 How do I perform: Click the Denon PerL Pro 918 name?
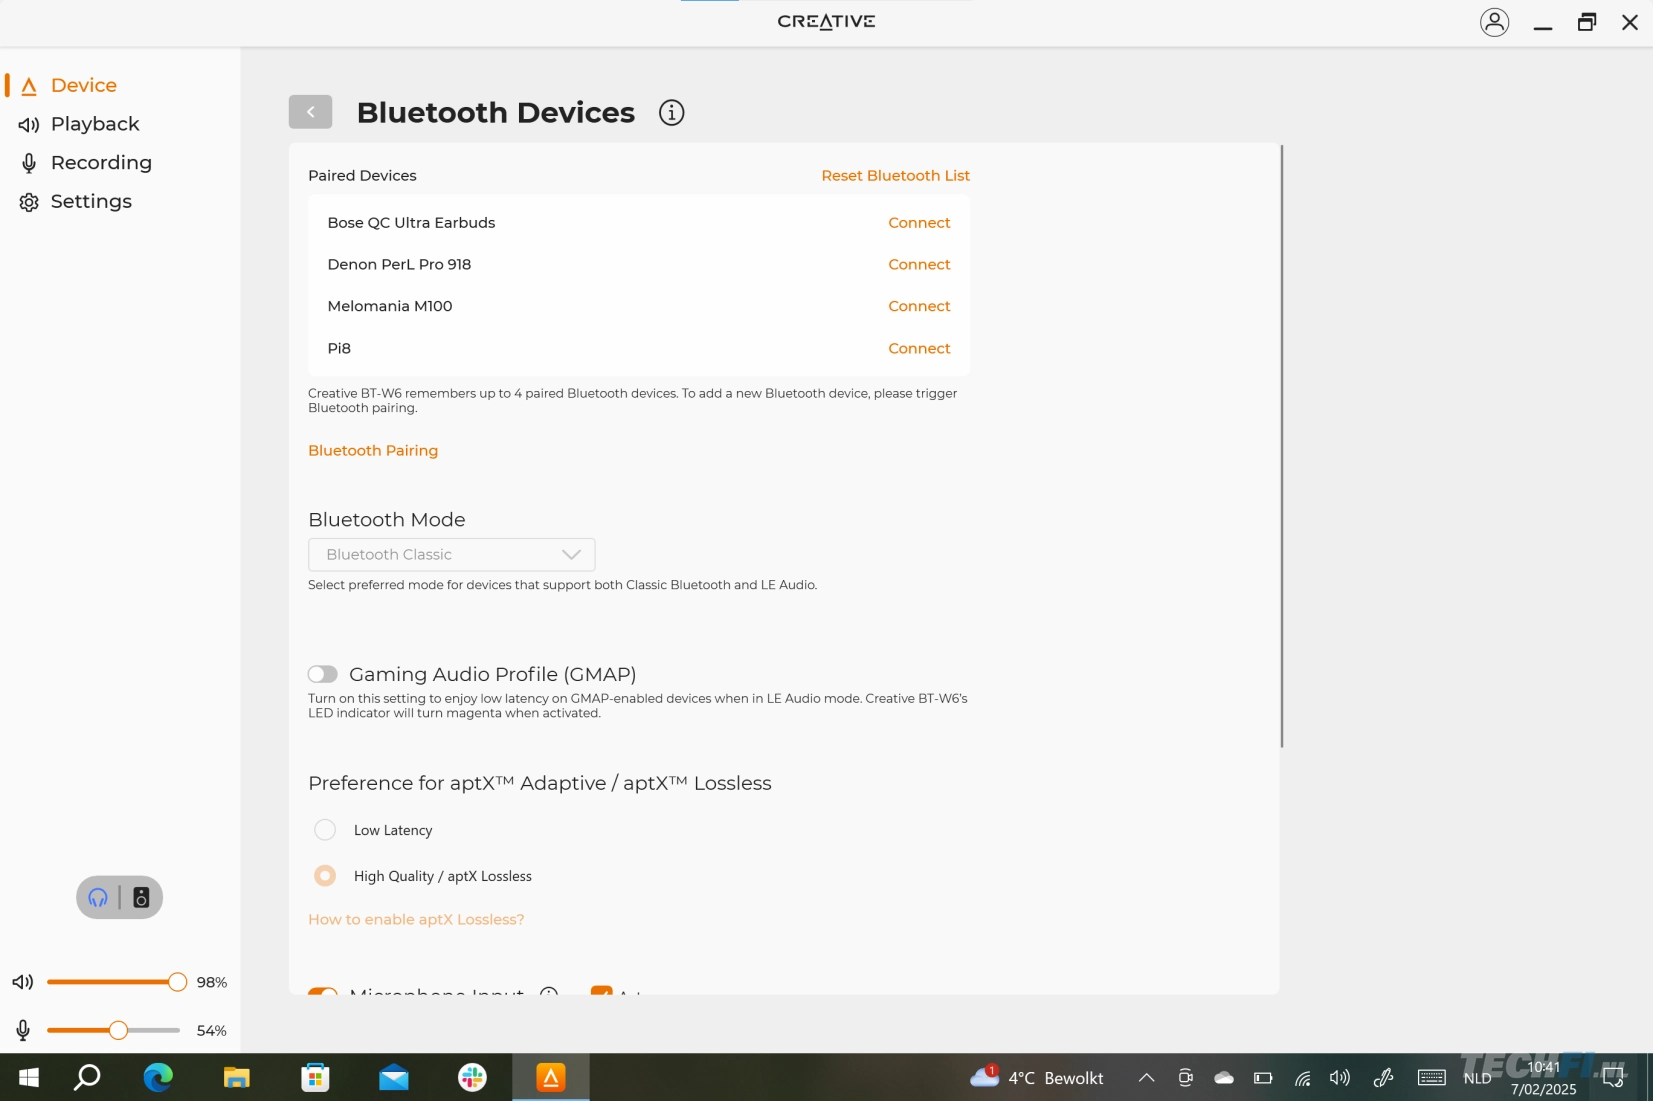pos(399,265)
